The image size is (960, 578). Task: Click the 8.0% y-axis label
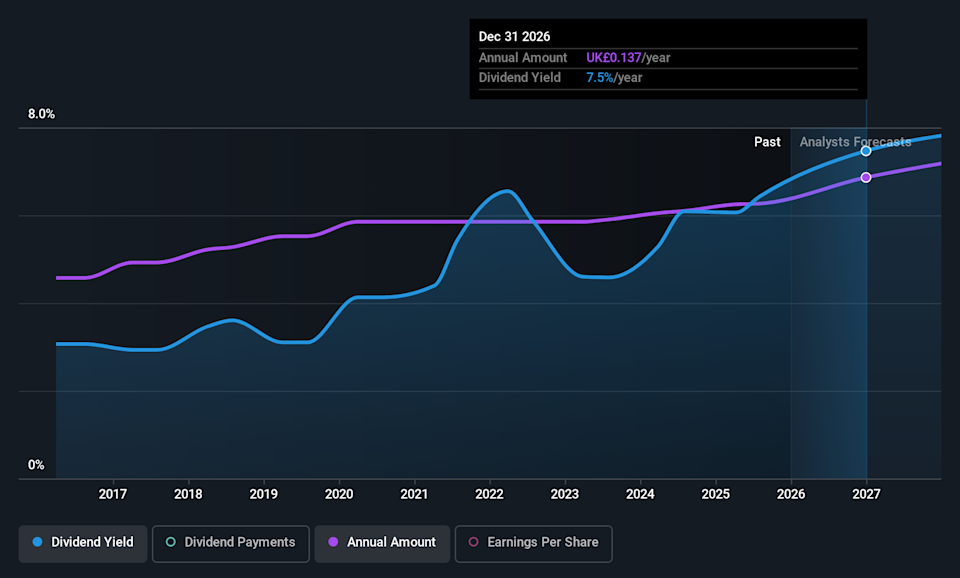tap(41, 114)
